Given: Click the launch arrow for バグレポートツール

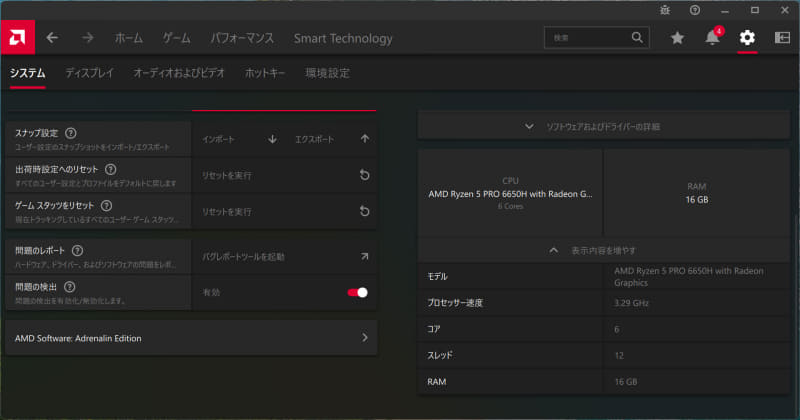Looking at the screenshot, I should coord(364,257).
